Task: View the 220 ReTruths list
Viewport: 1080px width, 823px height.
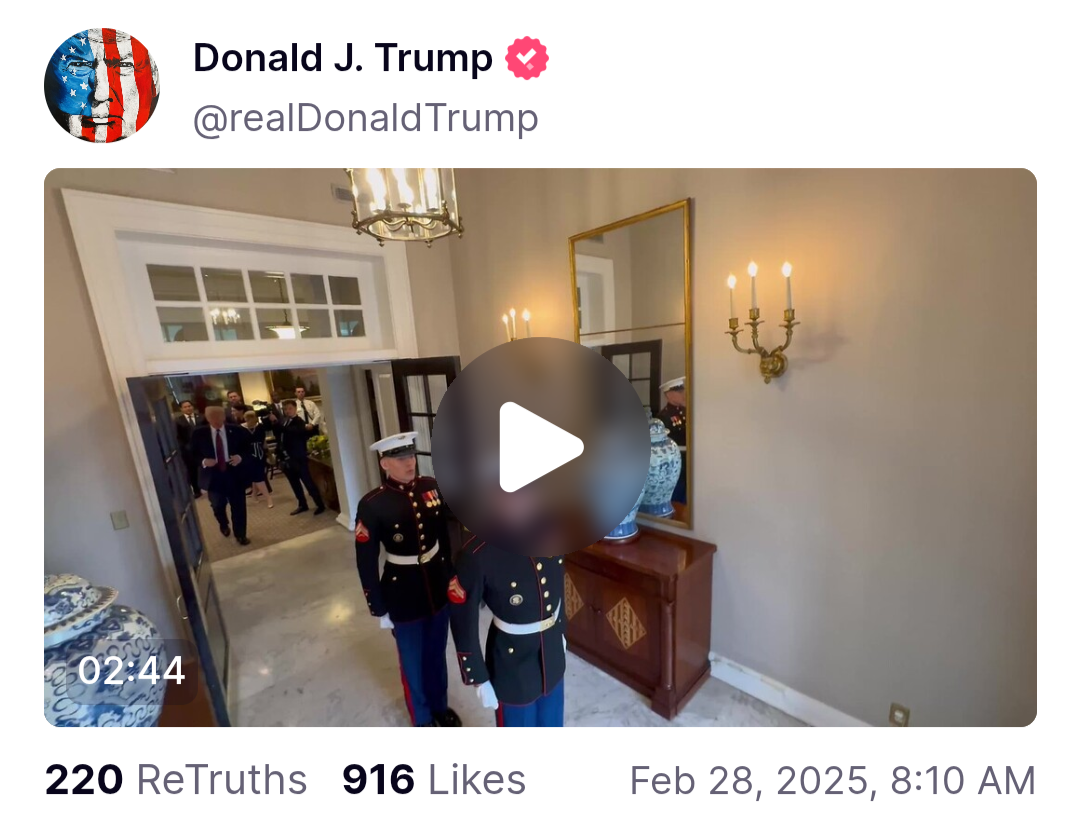Action: [x=176, y=780]
